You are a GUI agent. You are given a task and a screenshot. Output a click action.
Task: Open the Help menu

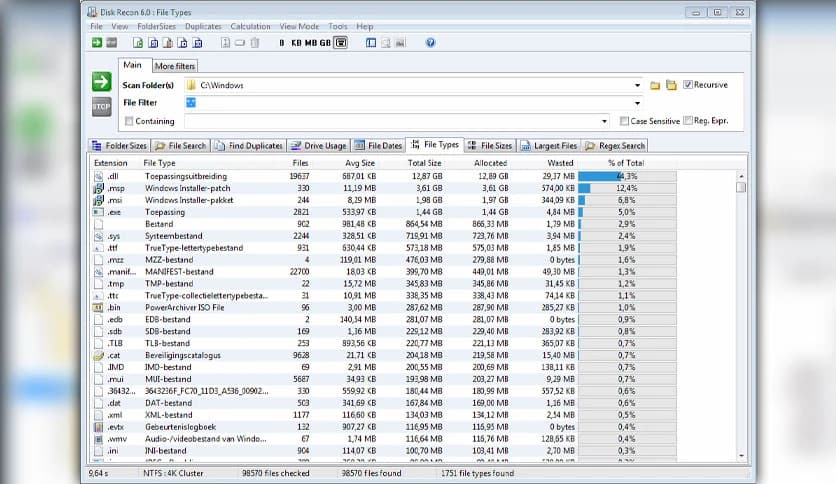click(x=365, y=26)
